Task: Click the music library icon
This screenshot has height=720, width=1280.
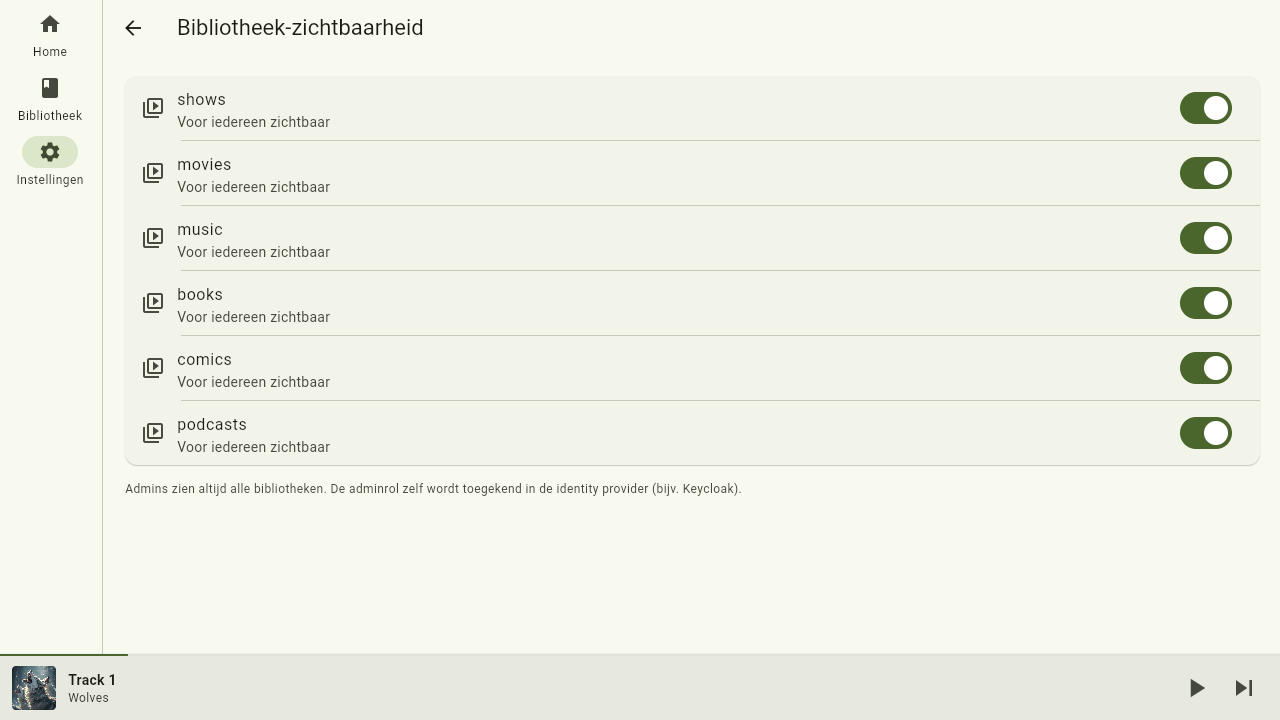Action: click(x=153, y=238)
